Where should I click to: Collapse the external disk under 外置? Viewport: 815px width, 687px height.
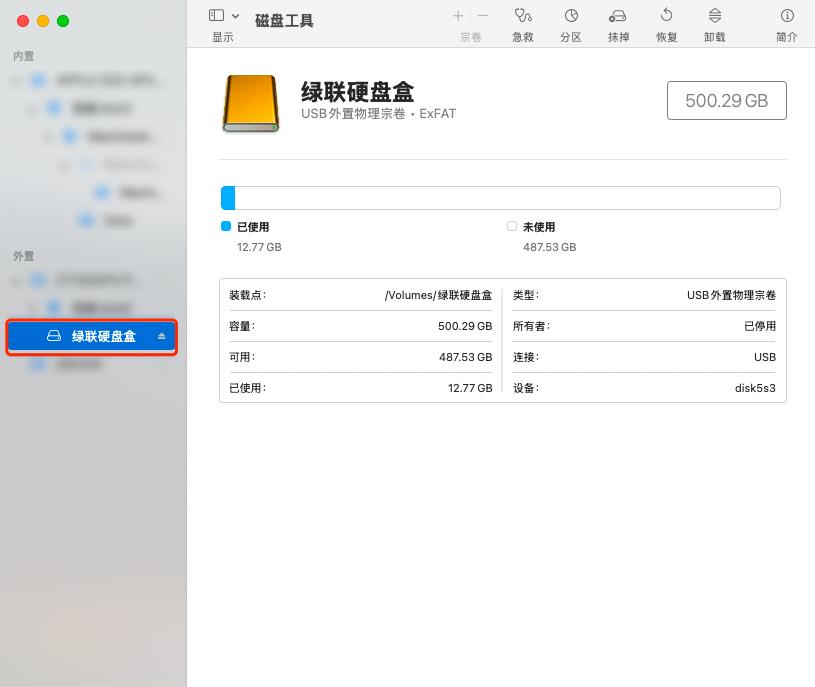(x=14, y=280)
